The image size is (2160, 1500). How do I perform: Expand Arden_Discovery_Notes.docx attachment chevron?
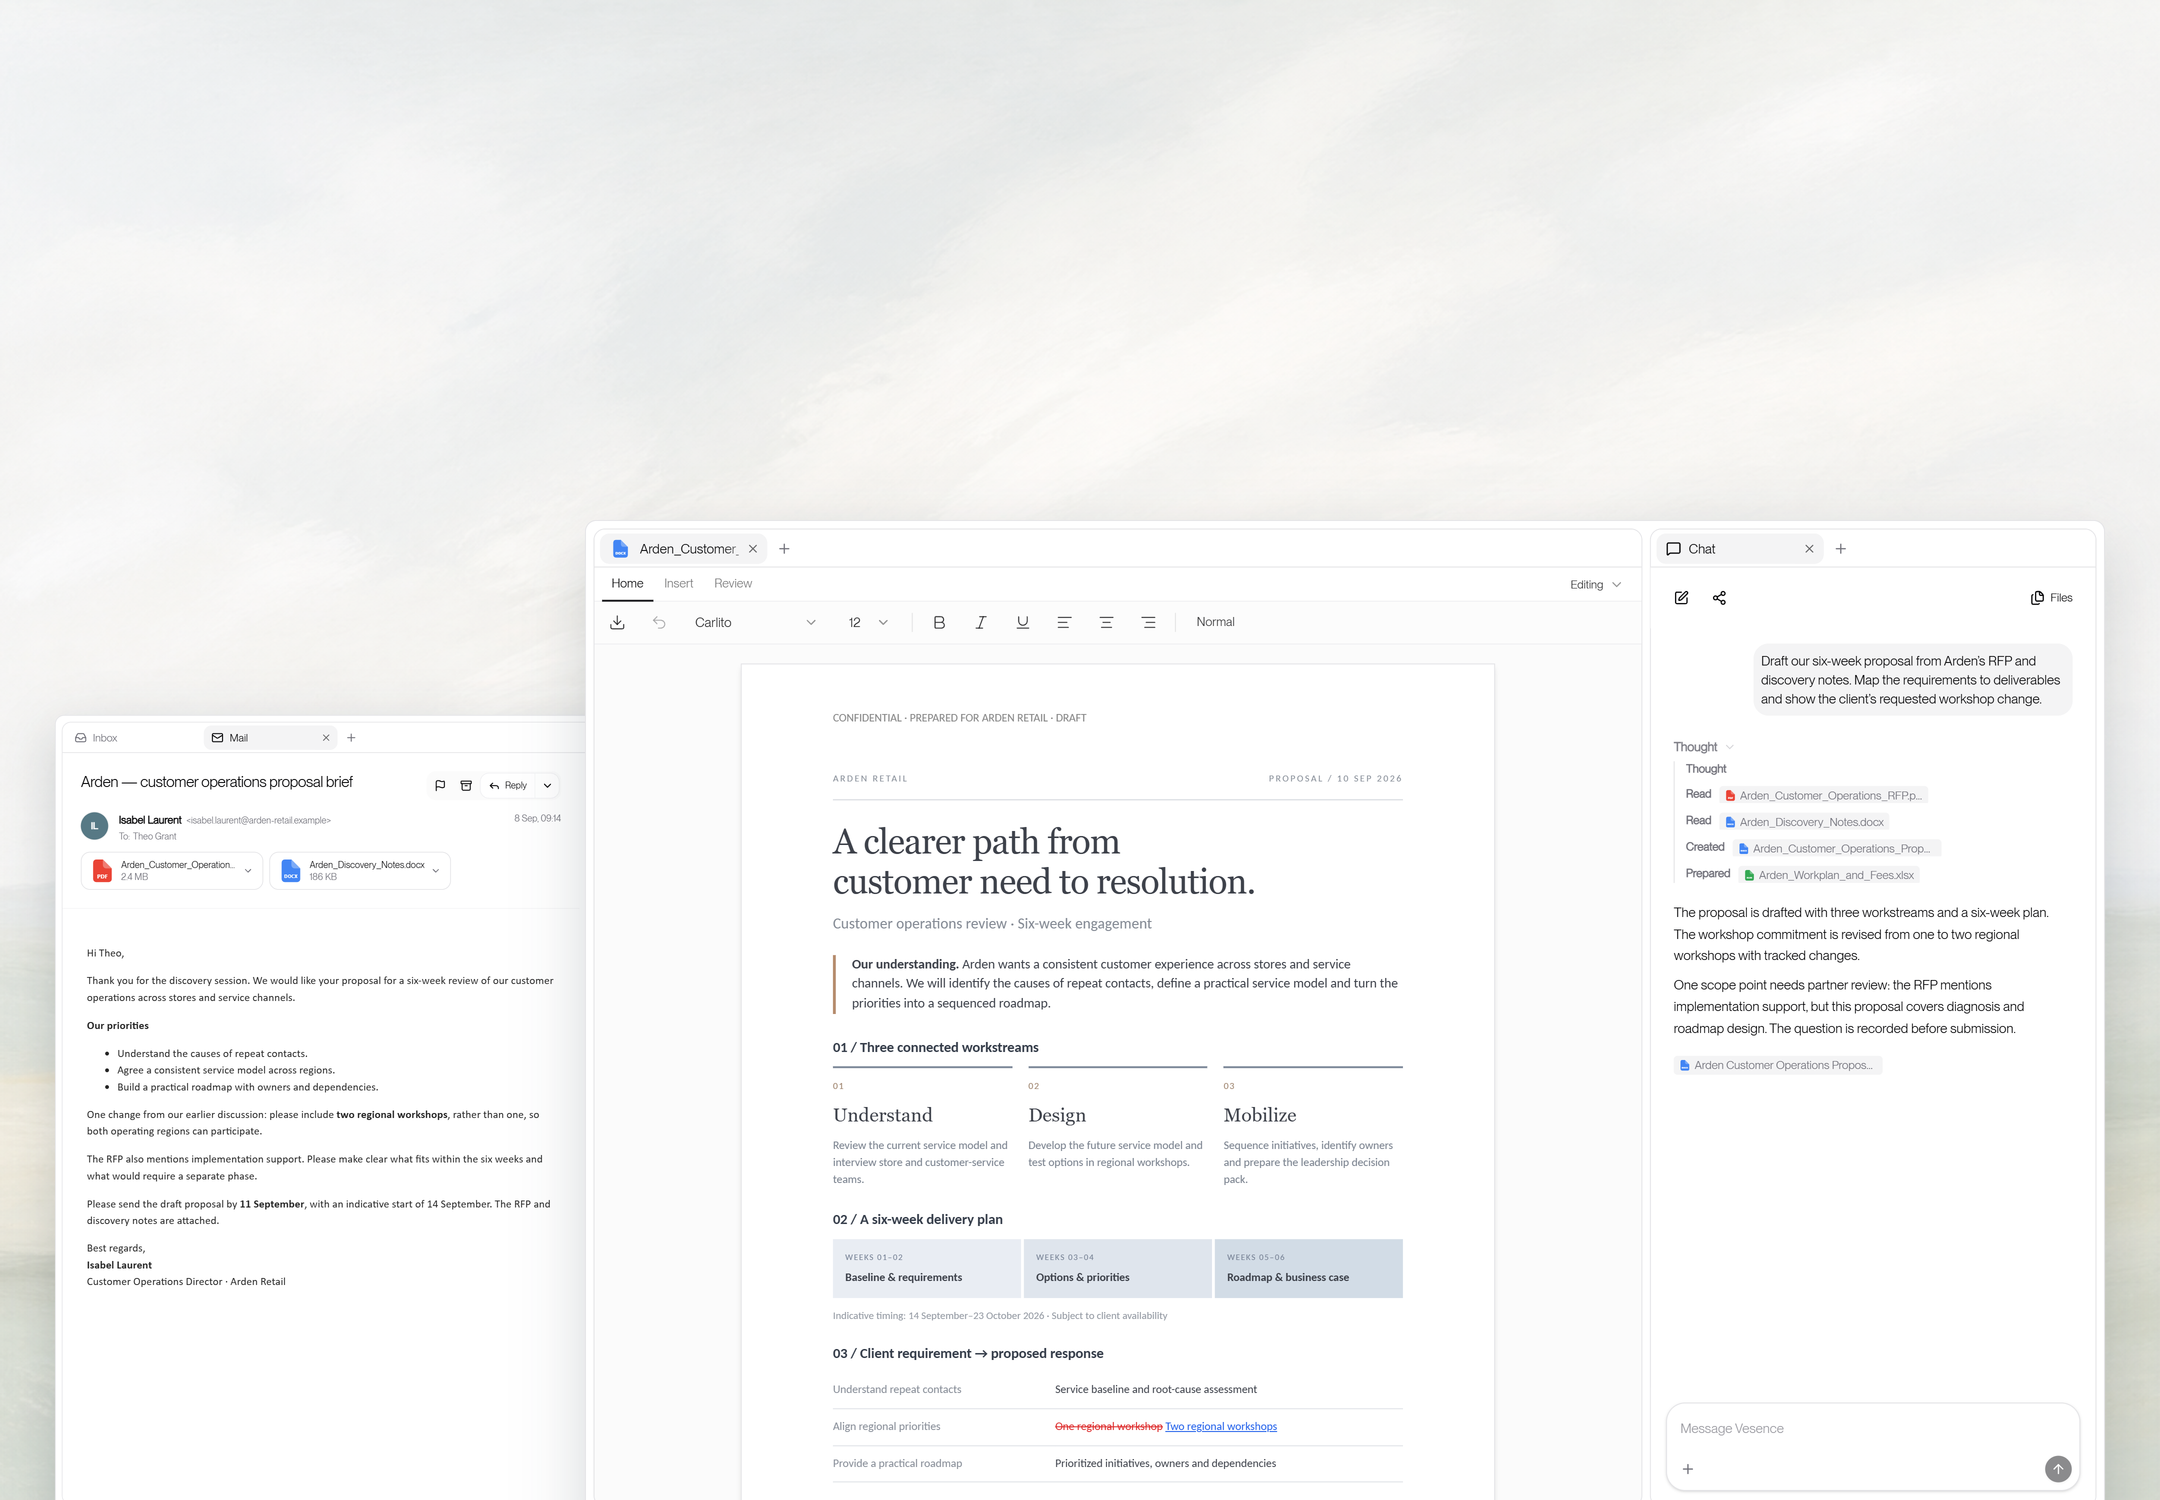click(436, 870)
